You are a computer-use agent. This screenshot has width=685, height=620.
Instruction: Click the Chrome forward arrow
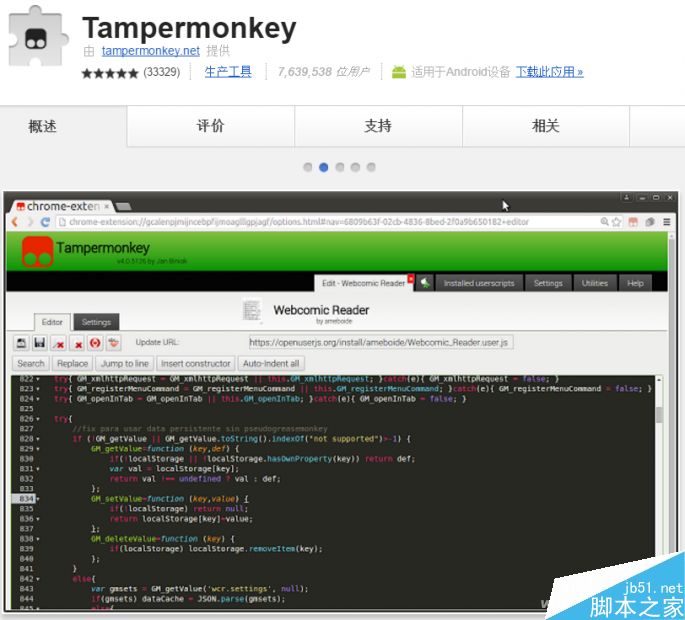pos(30,222)
